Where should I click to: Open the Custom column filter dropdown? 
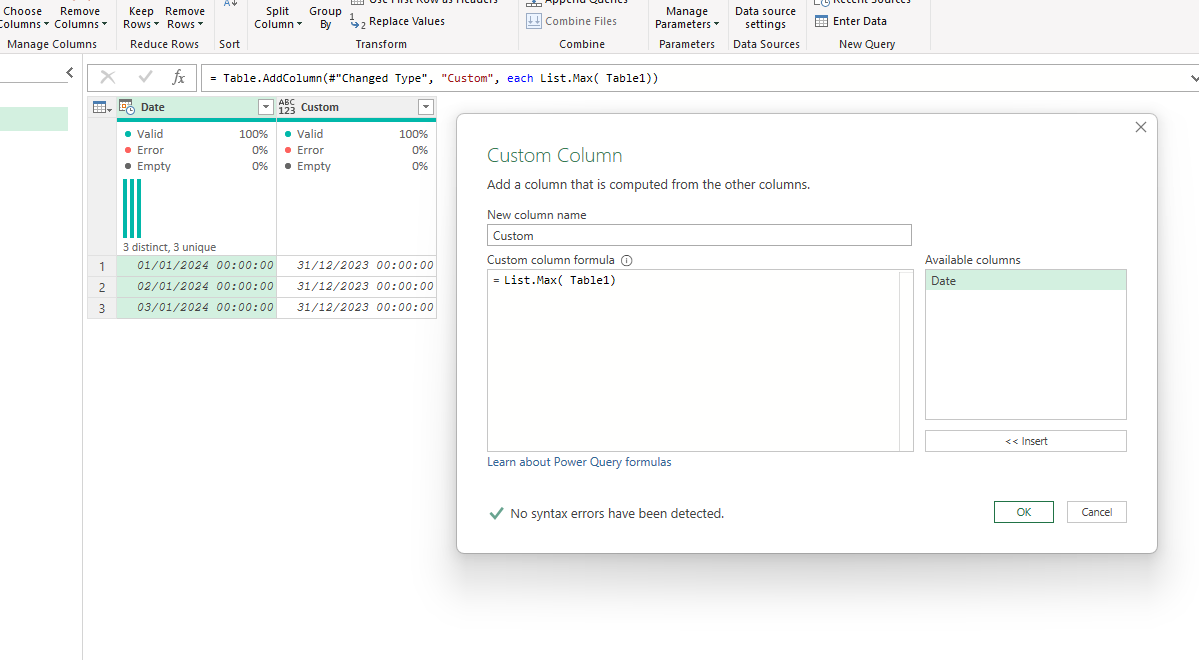click(426, 107)
